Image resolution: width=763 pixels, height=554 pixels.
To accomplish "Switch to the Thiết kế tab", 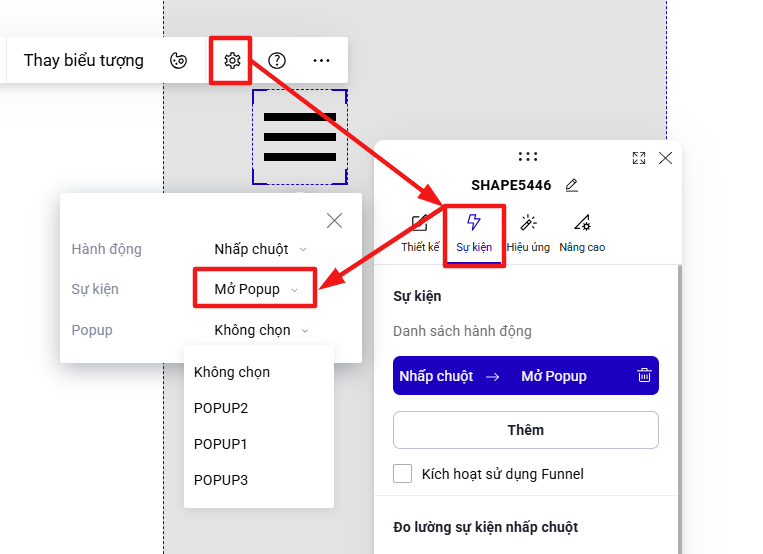I will [x=420, y=234].
